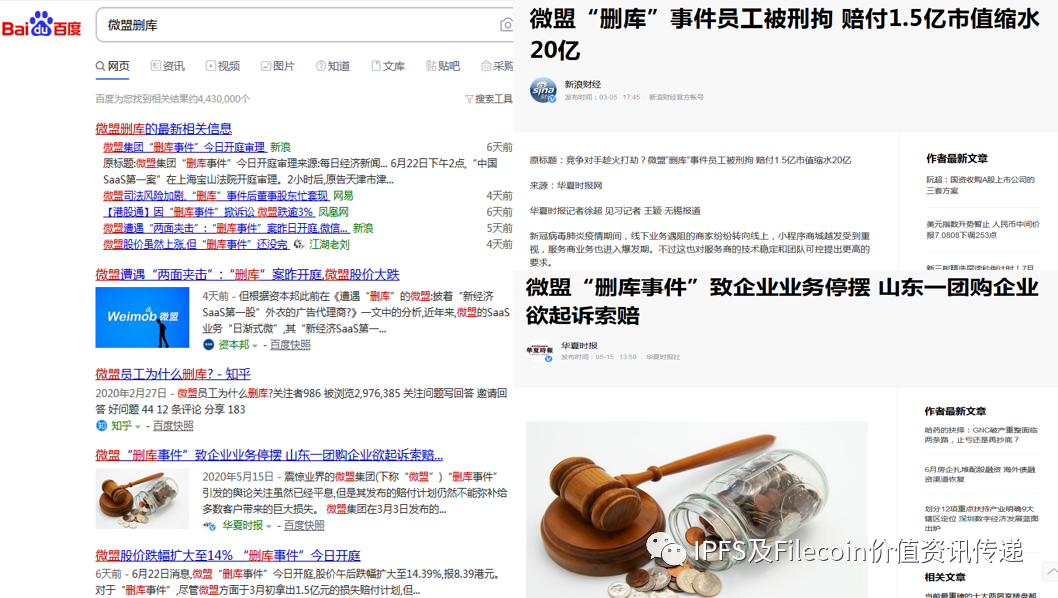
Task: Open article 划分12项重点扶持产业
Action: pyautogui.click(x=981, y=518)
